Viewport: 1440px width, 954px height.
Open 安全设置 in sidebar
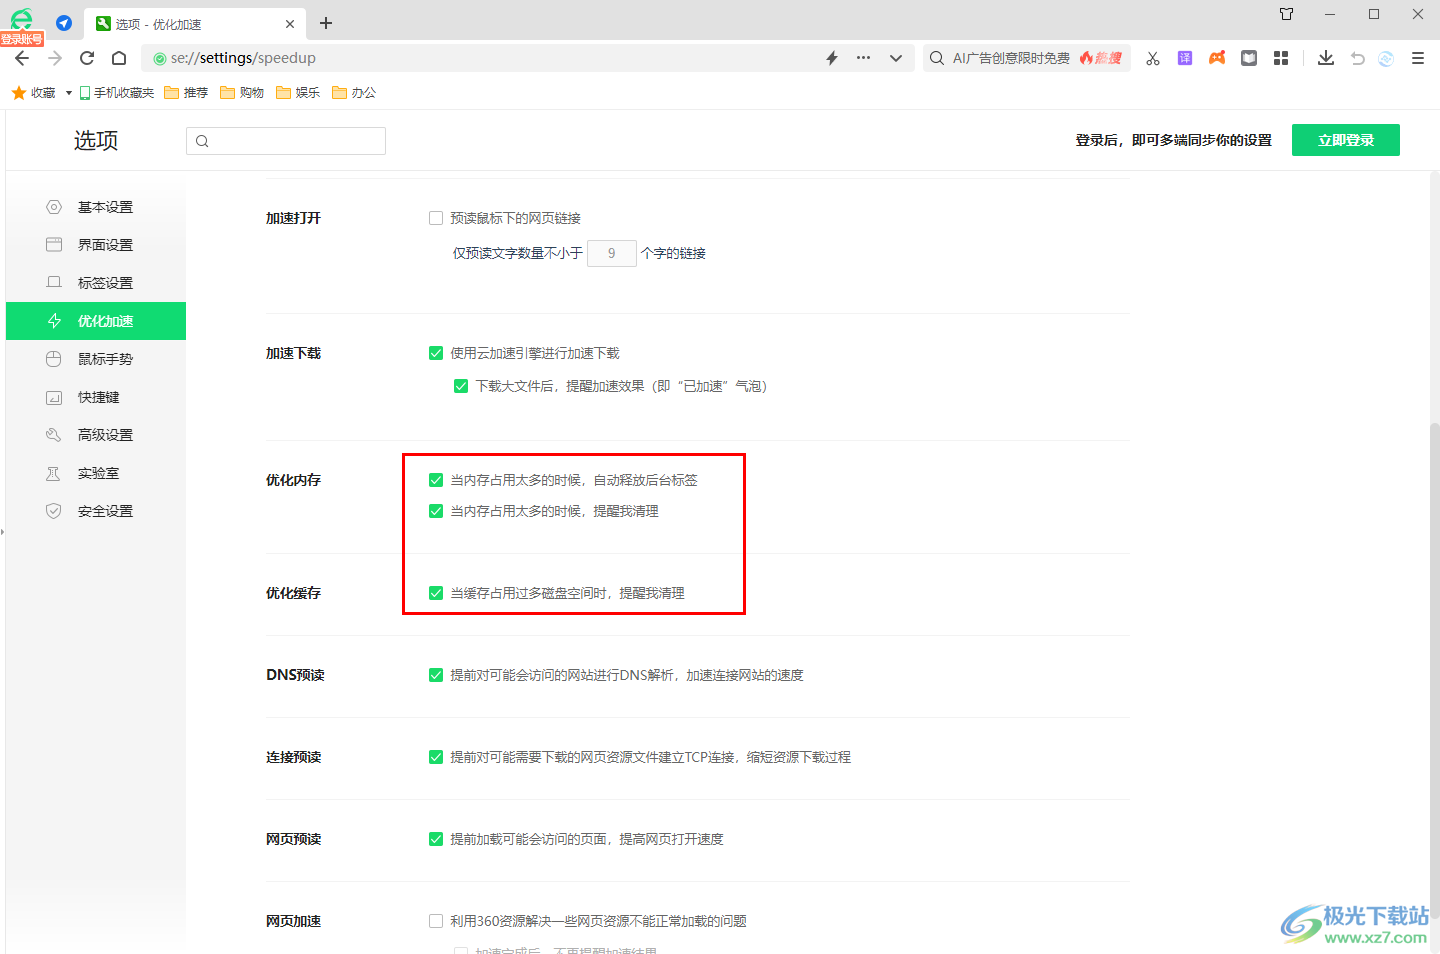point(96,511)
